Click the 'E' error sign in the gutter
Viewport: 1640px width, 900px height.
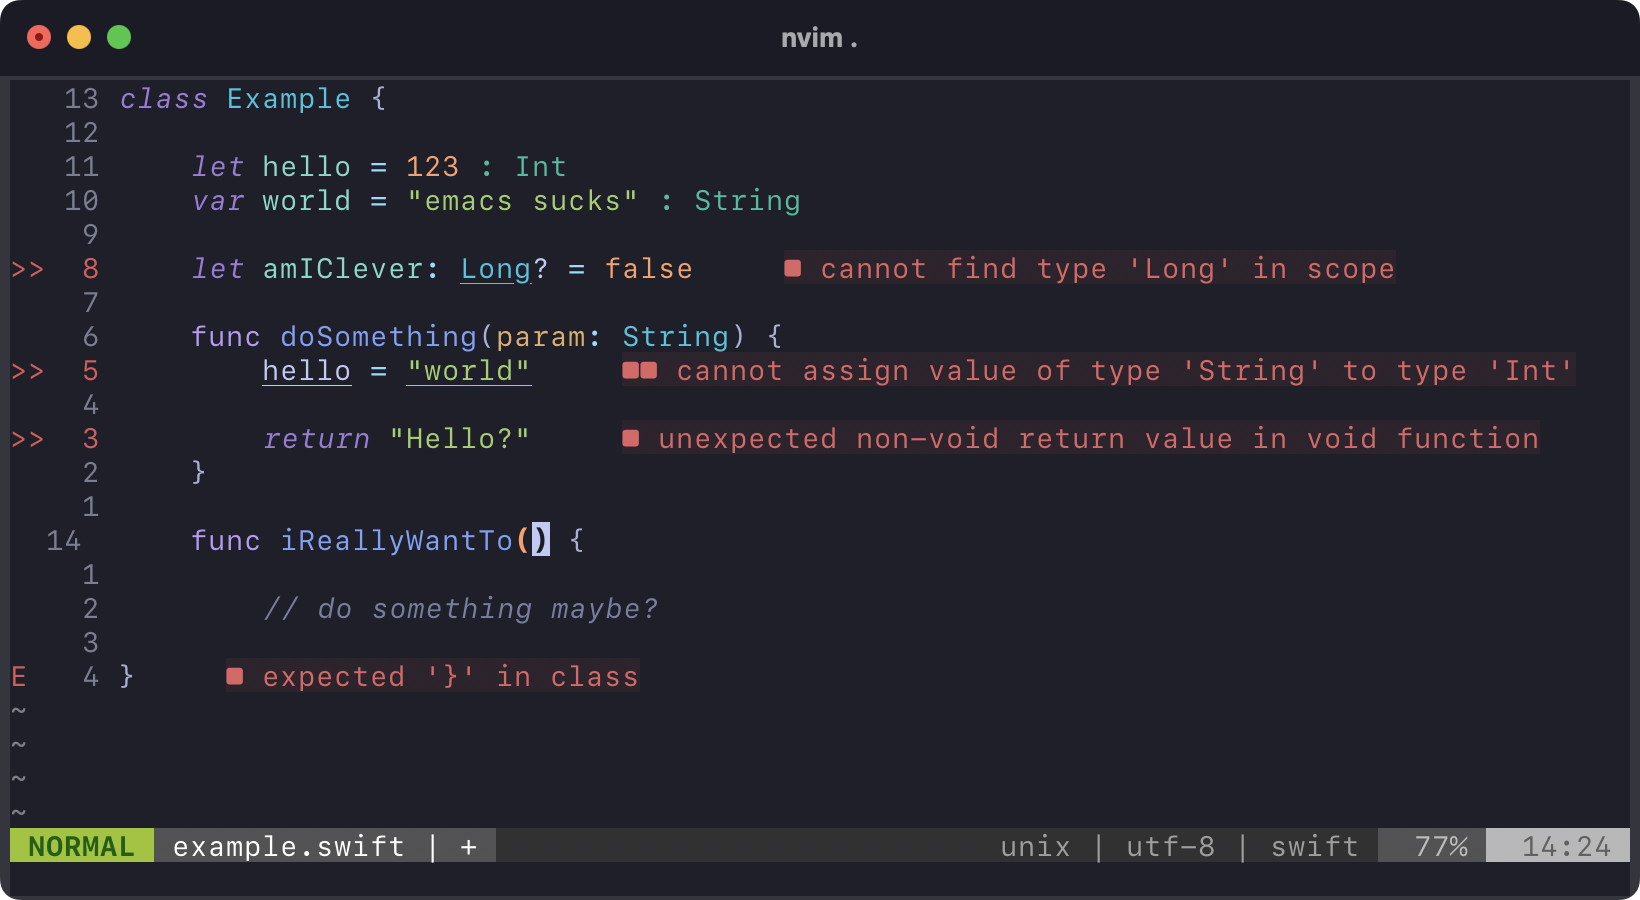[x=19, y=677]
